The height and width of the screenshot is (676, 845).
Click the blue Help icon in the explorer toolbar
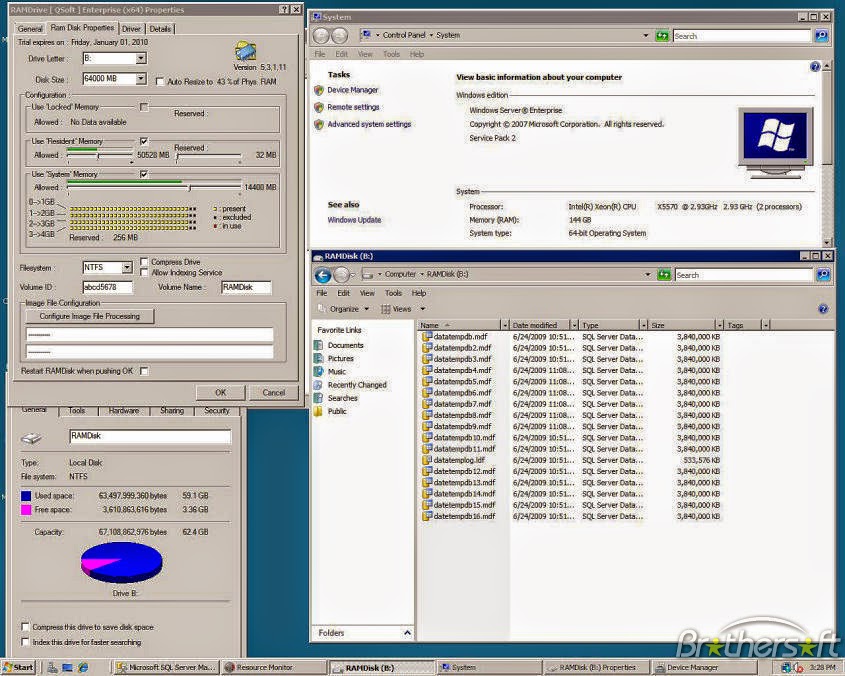tap(821, 307)
